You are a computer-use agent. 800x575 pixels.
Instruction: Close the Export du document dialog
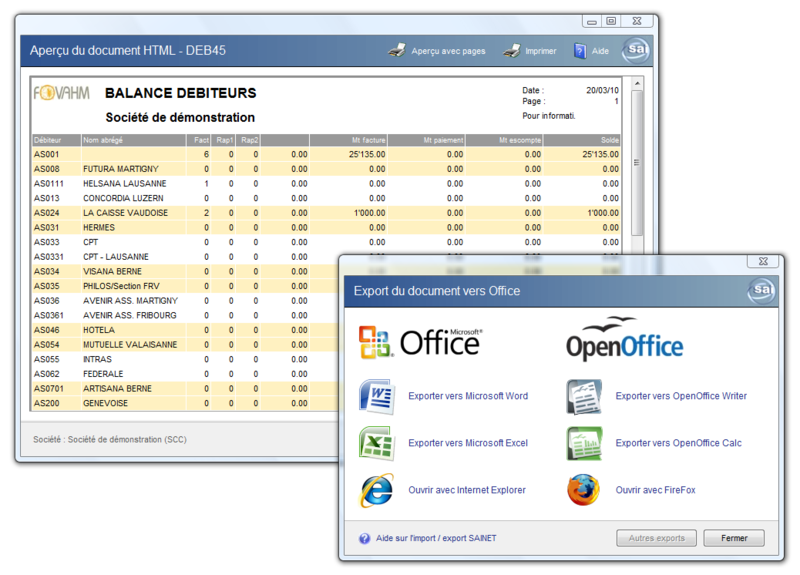tap(733, 538)
